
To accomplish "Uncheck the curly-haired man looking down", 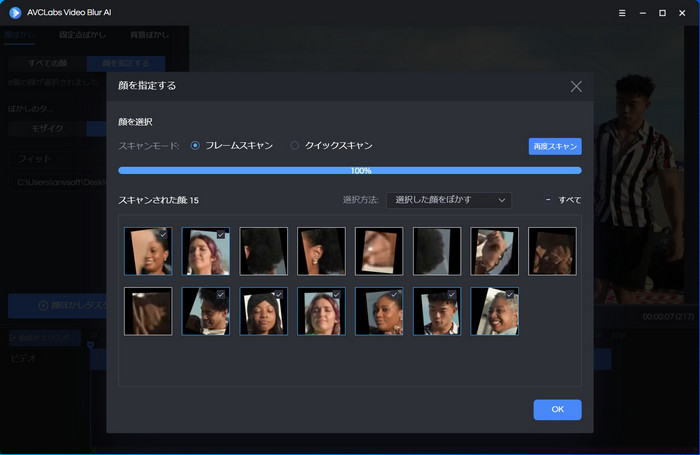I will point(221,295).
